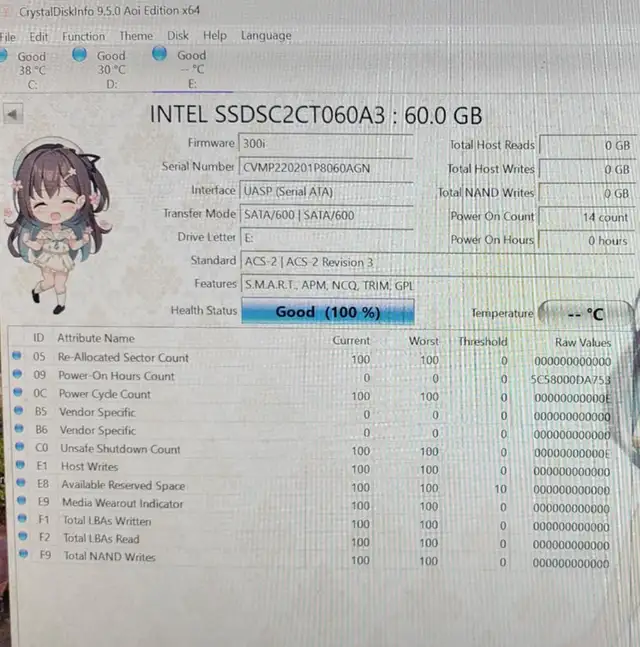640x647 pixels.
Task: Click status dot for Total LBAs Read
Action: point(23,536)
